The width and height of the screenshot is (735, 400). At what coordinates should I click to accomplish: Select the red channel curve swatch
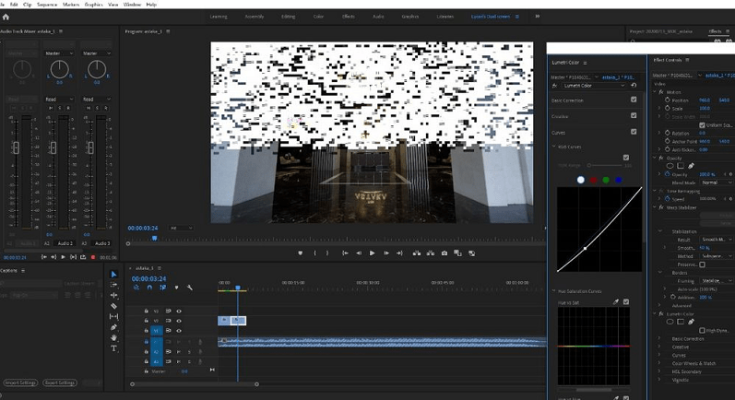click(x=592, y=180)
